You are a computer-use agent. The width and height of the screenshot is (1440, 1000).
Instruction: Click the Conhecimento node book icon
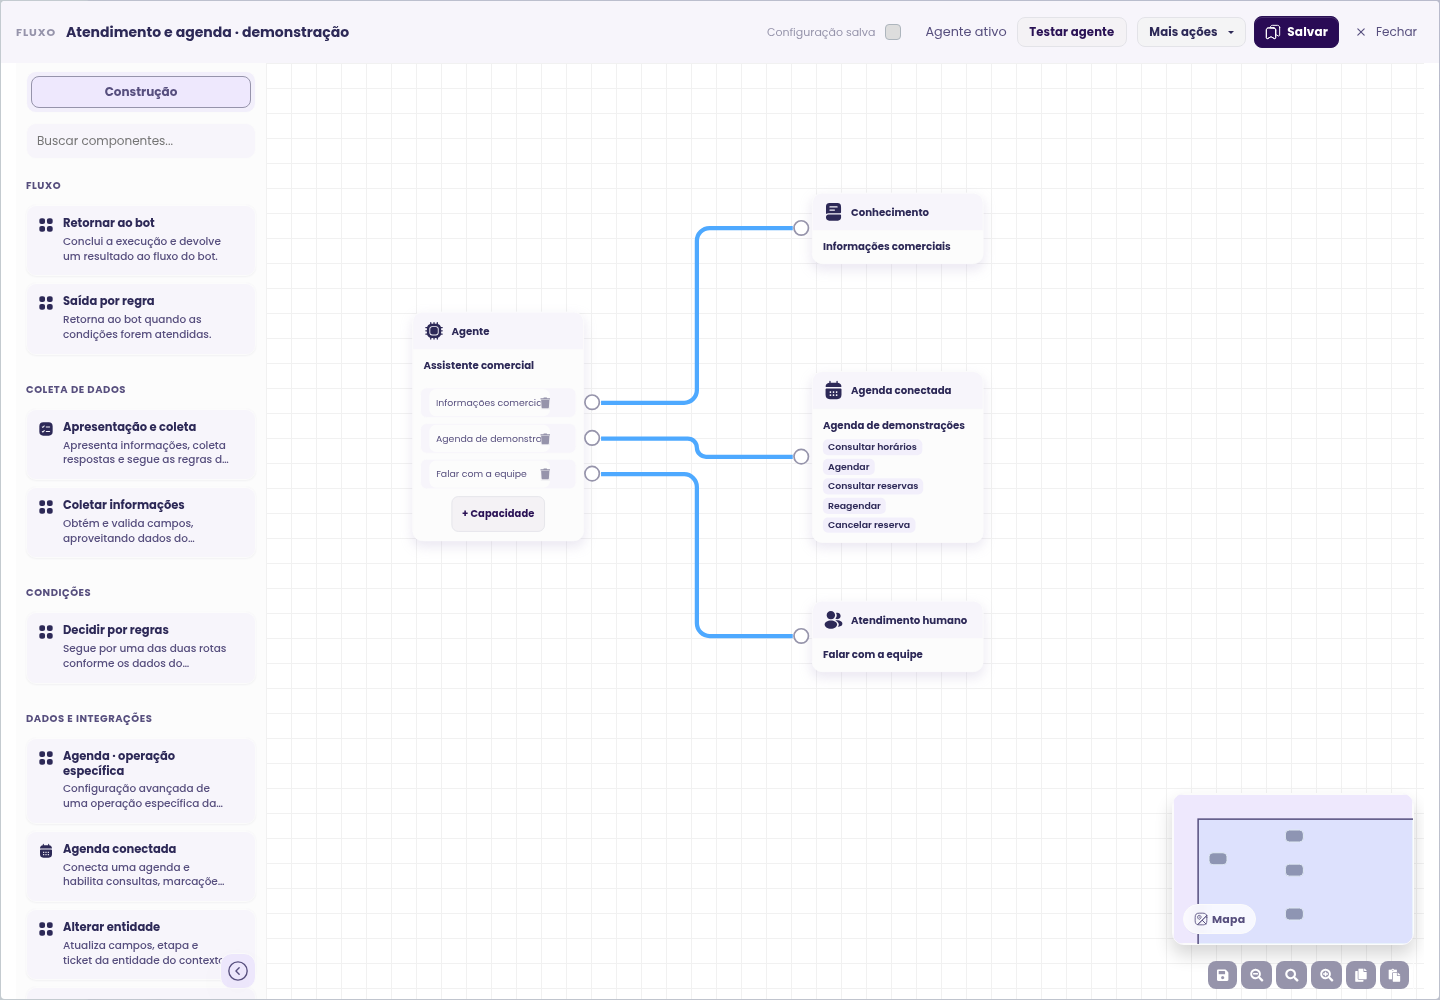833,212
